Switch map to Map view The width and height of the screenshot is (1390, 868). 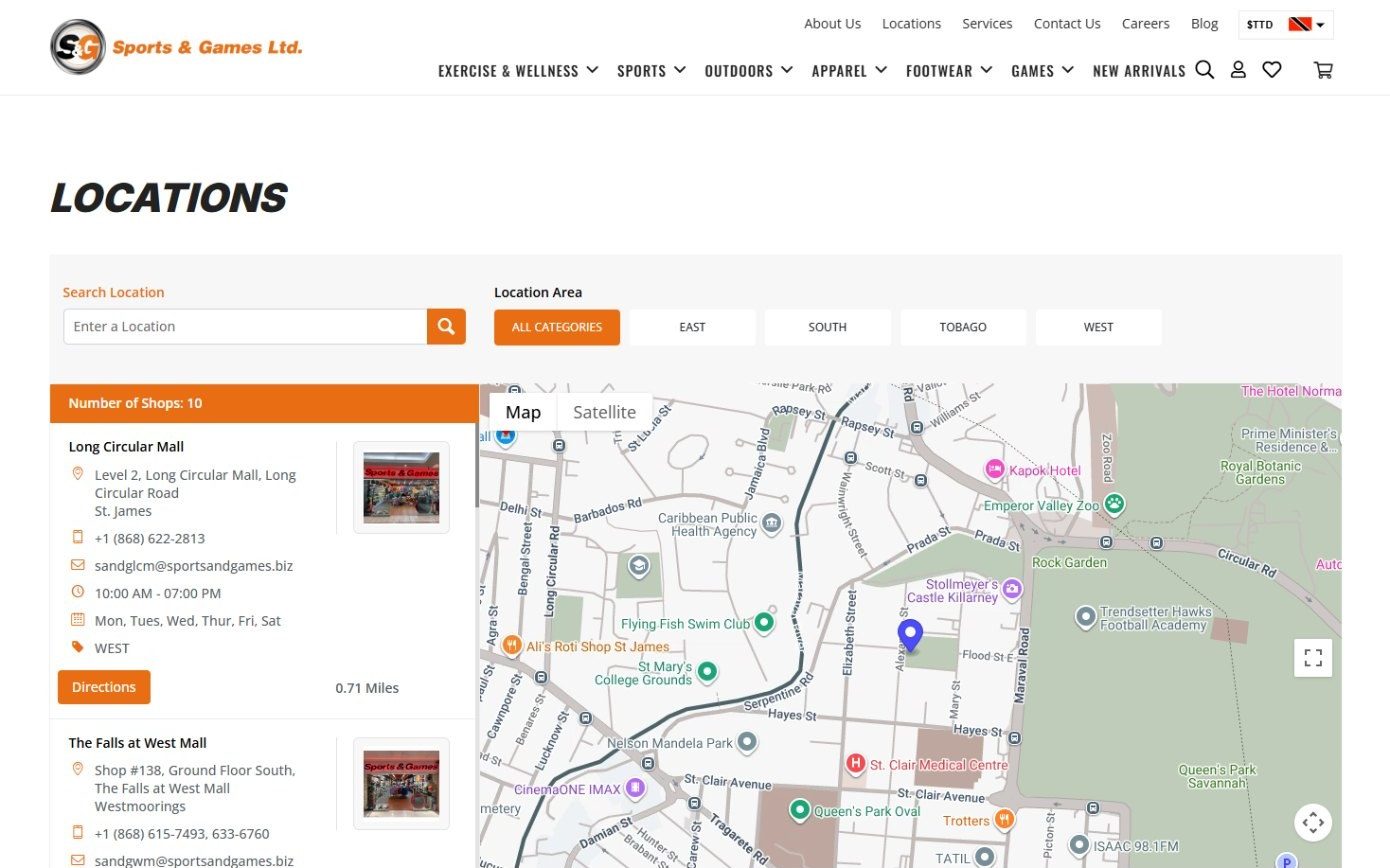point(523,412)
